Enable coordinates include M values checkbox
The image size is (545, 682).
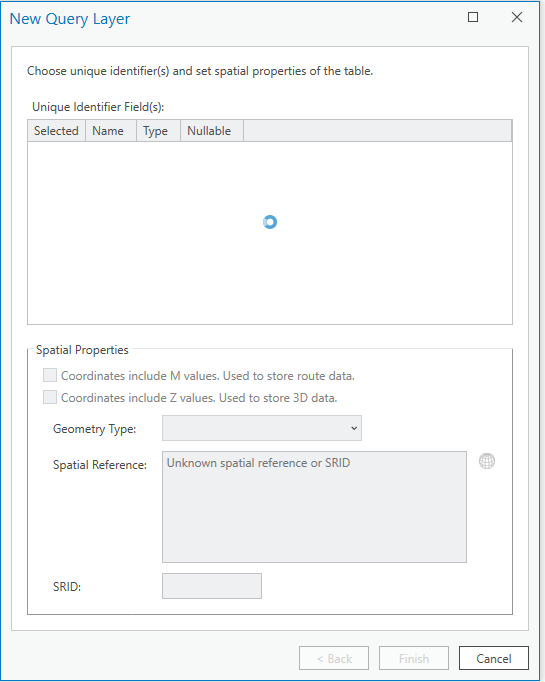click(50, 375)
